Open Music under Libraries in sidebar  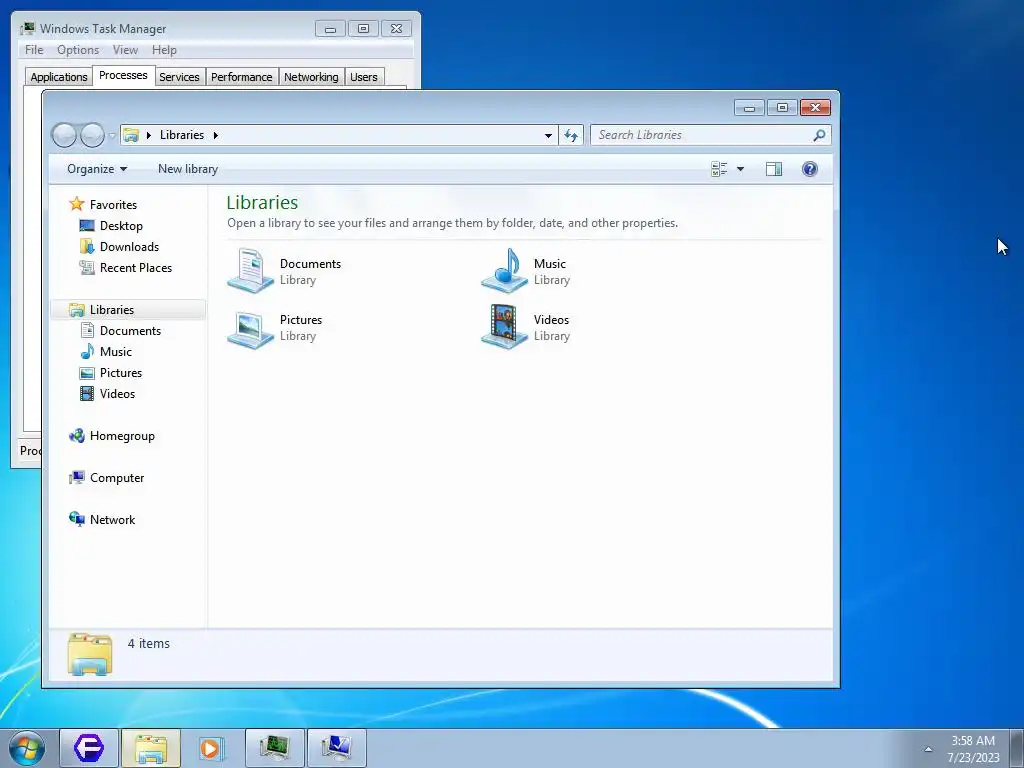point(116,351)
